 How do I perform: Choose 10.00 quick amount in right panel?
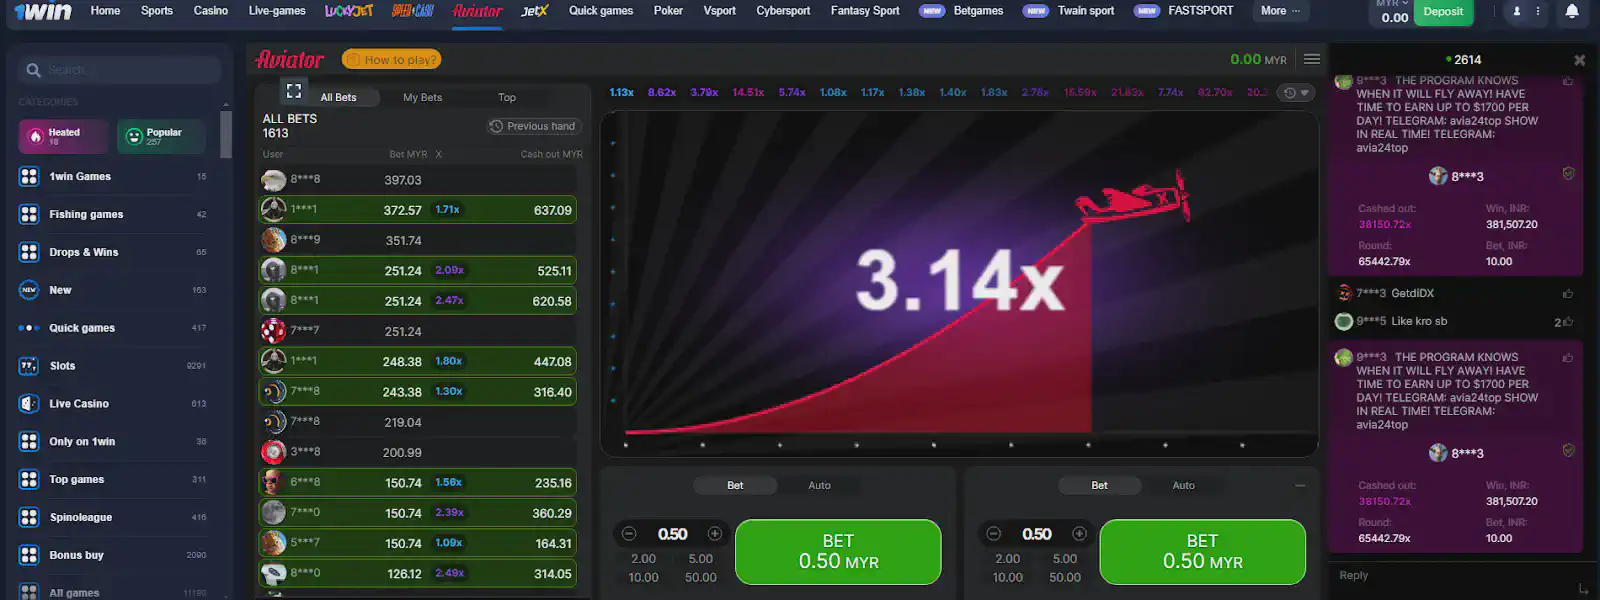[x=1008, y=578]
